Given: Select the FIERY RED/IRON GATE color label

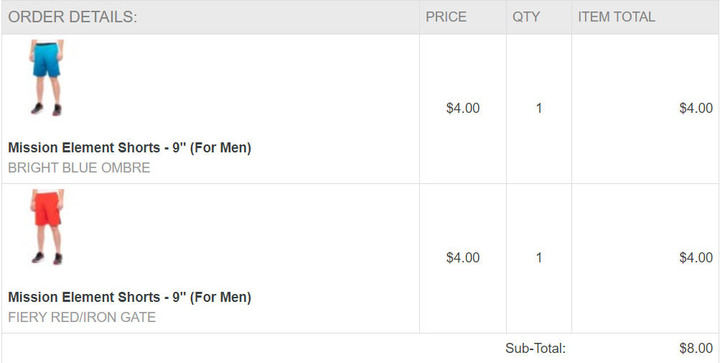Looking at the screenshot, I should click(x=82, y=317).
